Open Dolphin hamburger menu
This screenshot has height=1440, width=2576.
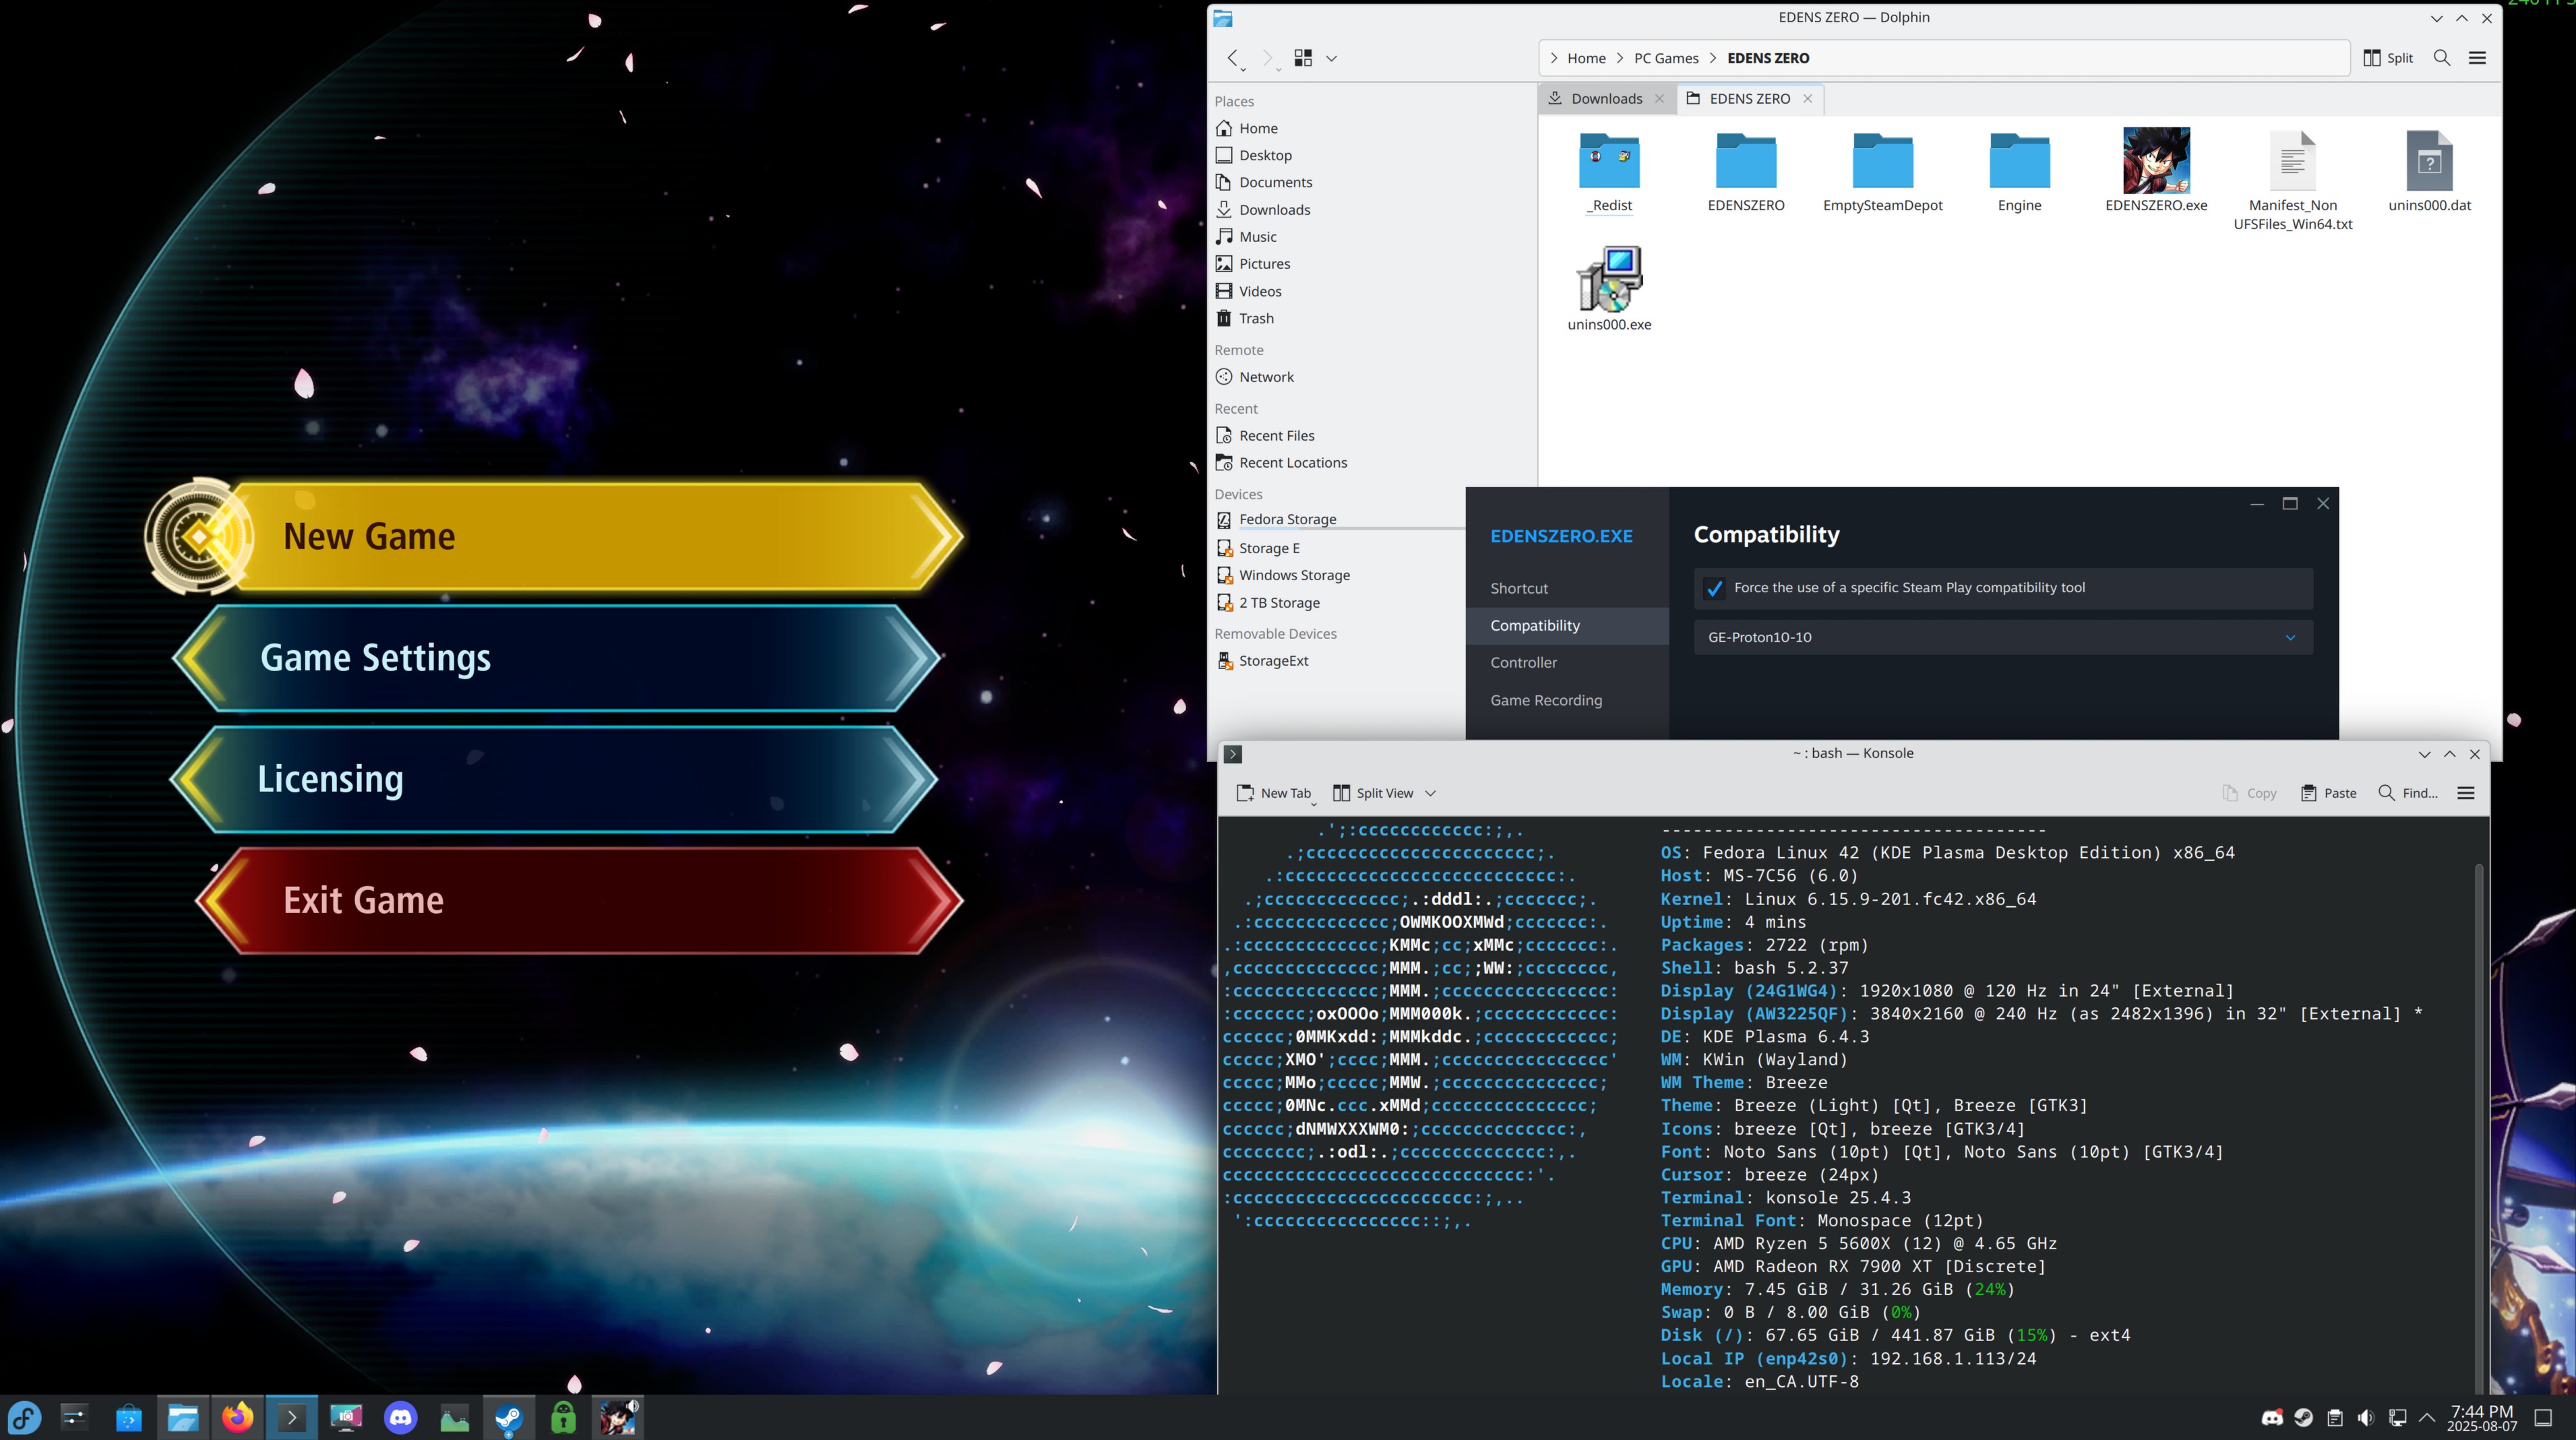2477,58
